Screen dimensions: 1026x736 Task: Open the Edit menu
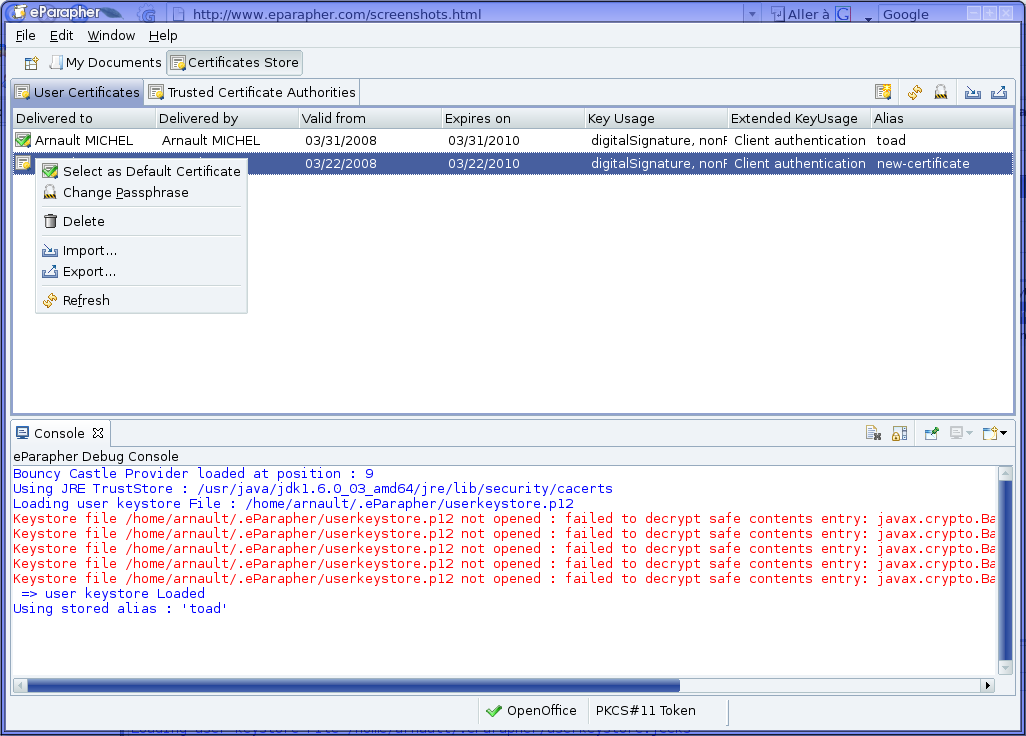62,35
